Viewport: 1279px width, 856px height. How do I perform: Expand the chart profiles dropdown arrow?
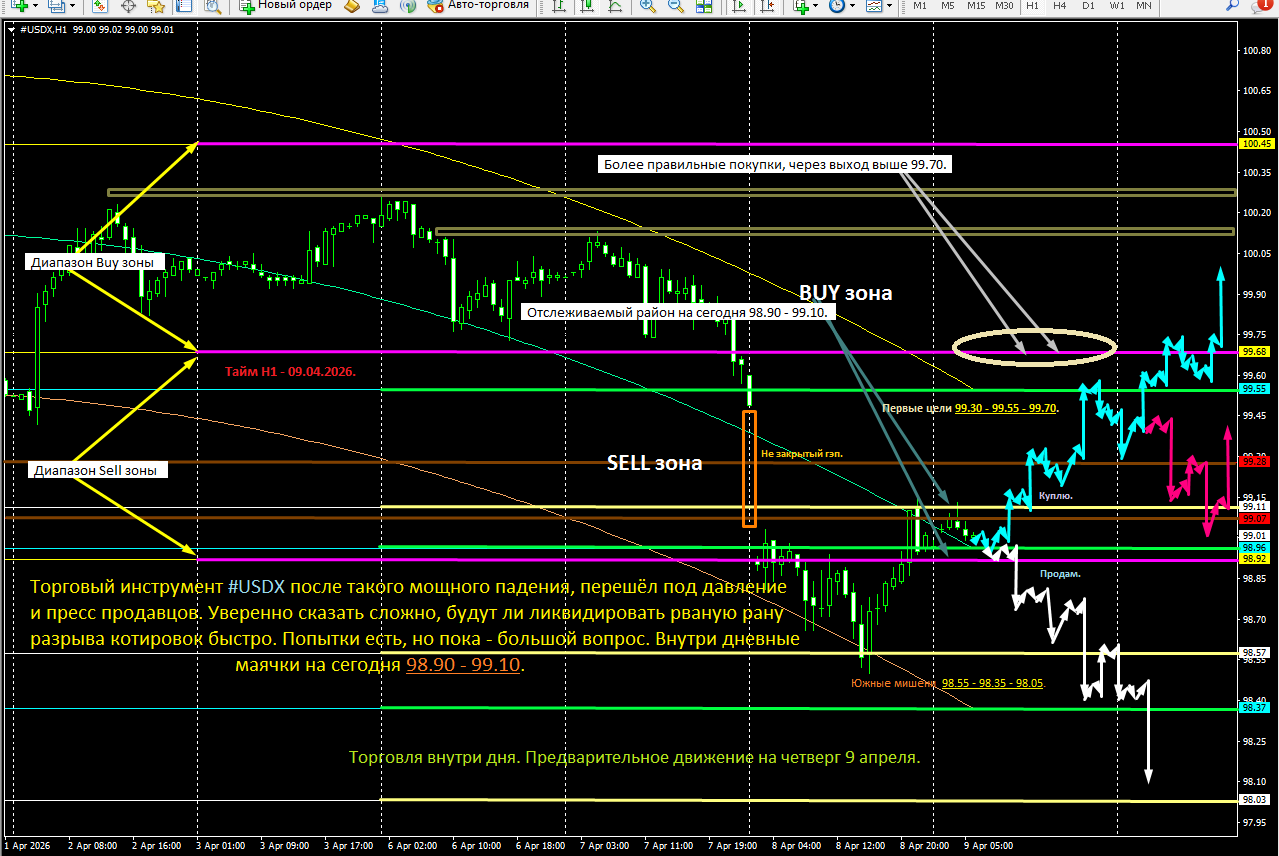tap(72, 7)
